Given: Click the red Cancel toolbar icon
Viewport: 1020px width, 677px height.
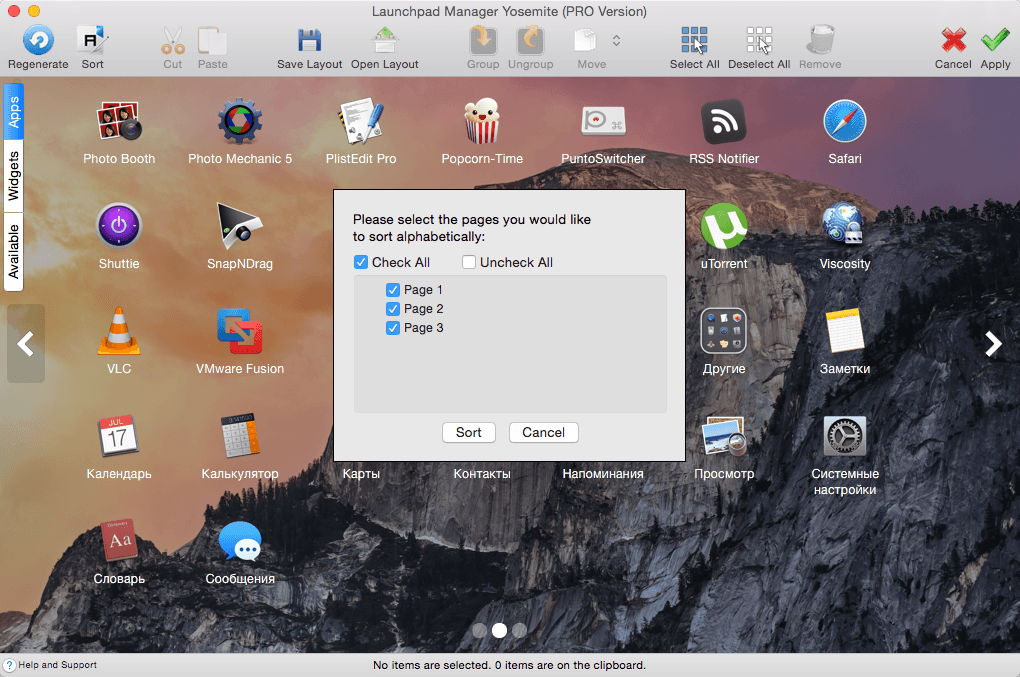Looking at the screenshot, I should 954,40.
